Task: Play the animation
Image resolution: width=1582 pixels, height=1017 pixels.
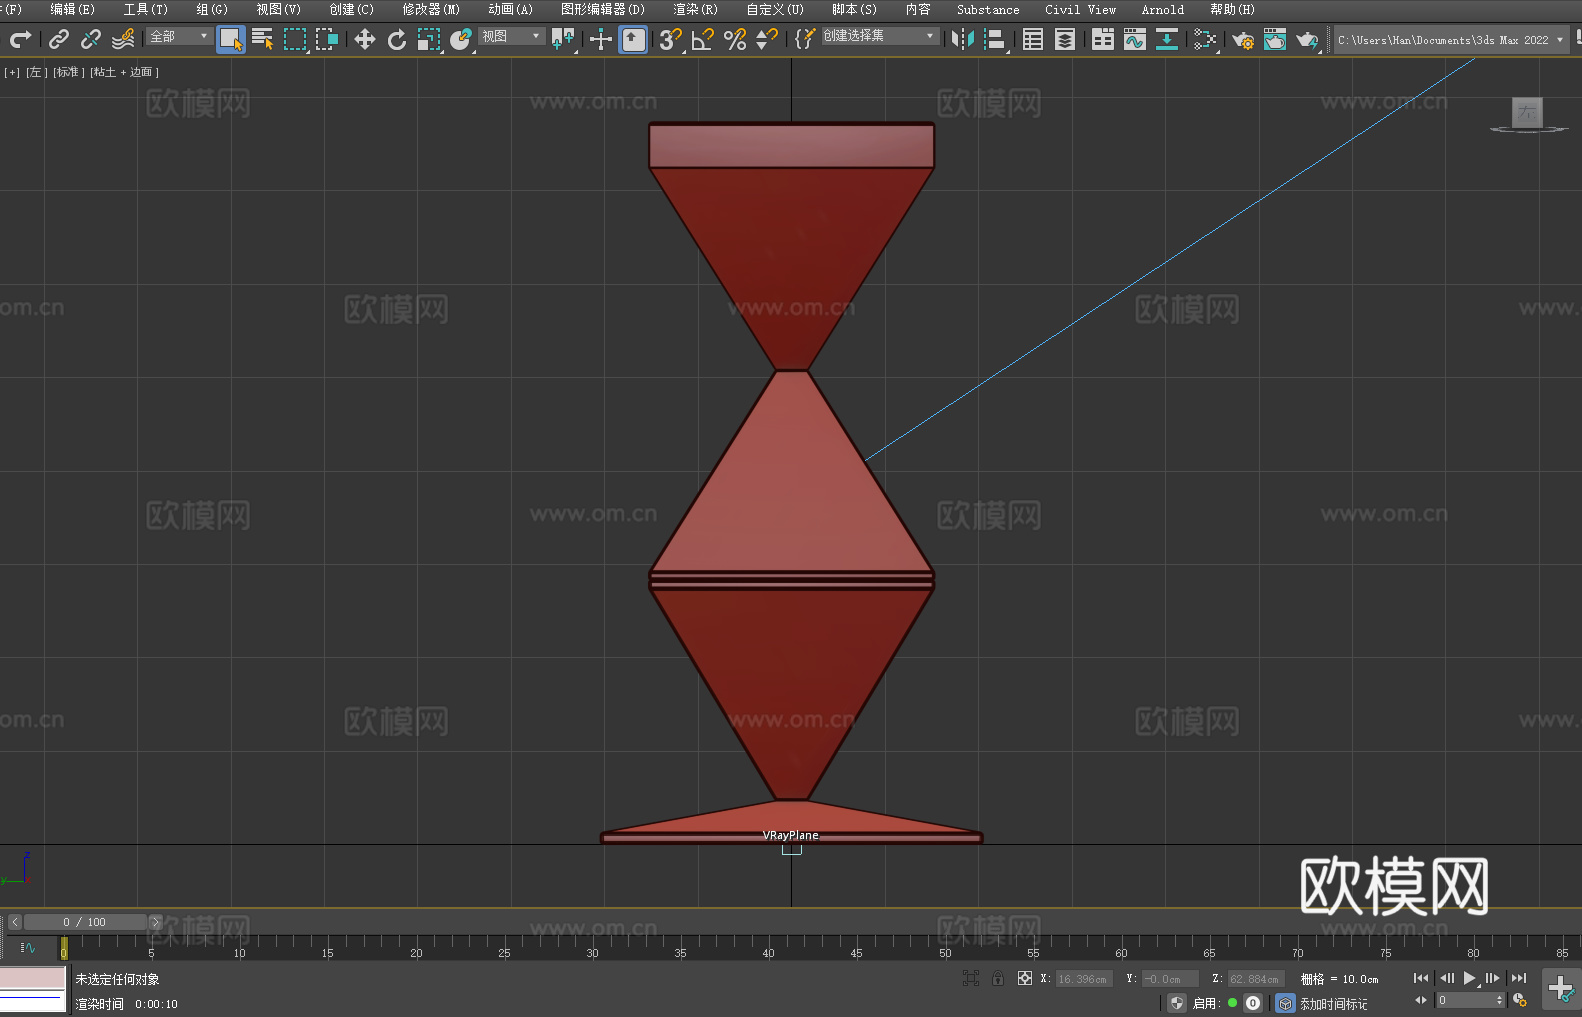Action: pyautogui.click(x=1469, y=978)
